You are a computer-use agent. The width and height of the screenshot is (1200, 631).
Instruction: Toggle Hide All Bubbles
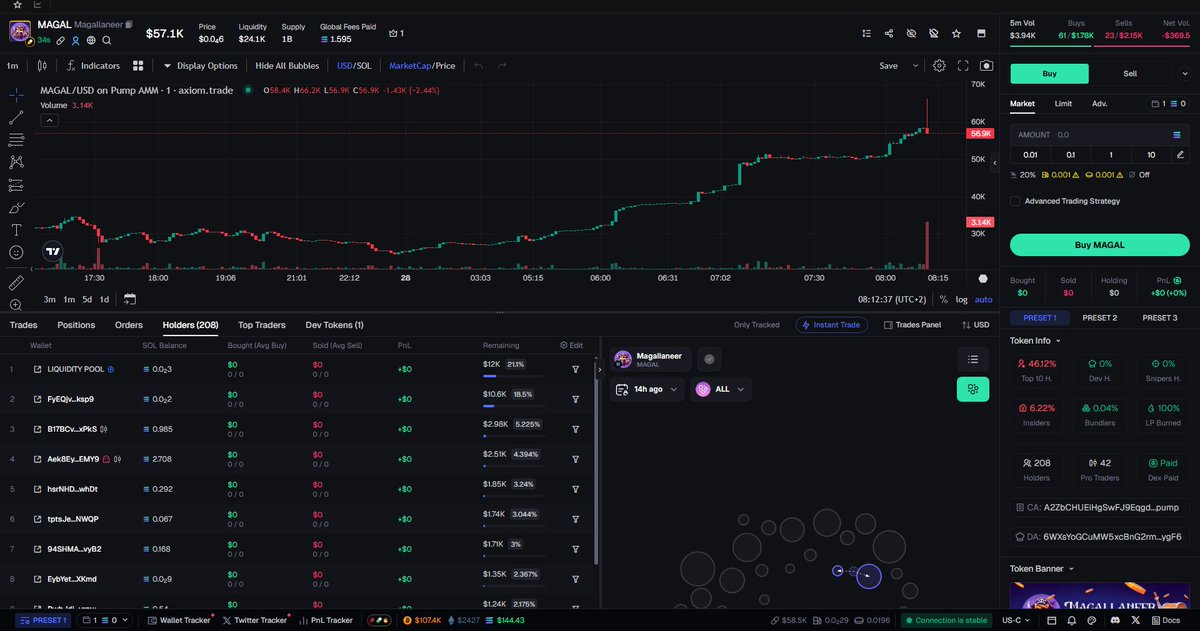(x=287, y=66)
